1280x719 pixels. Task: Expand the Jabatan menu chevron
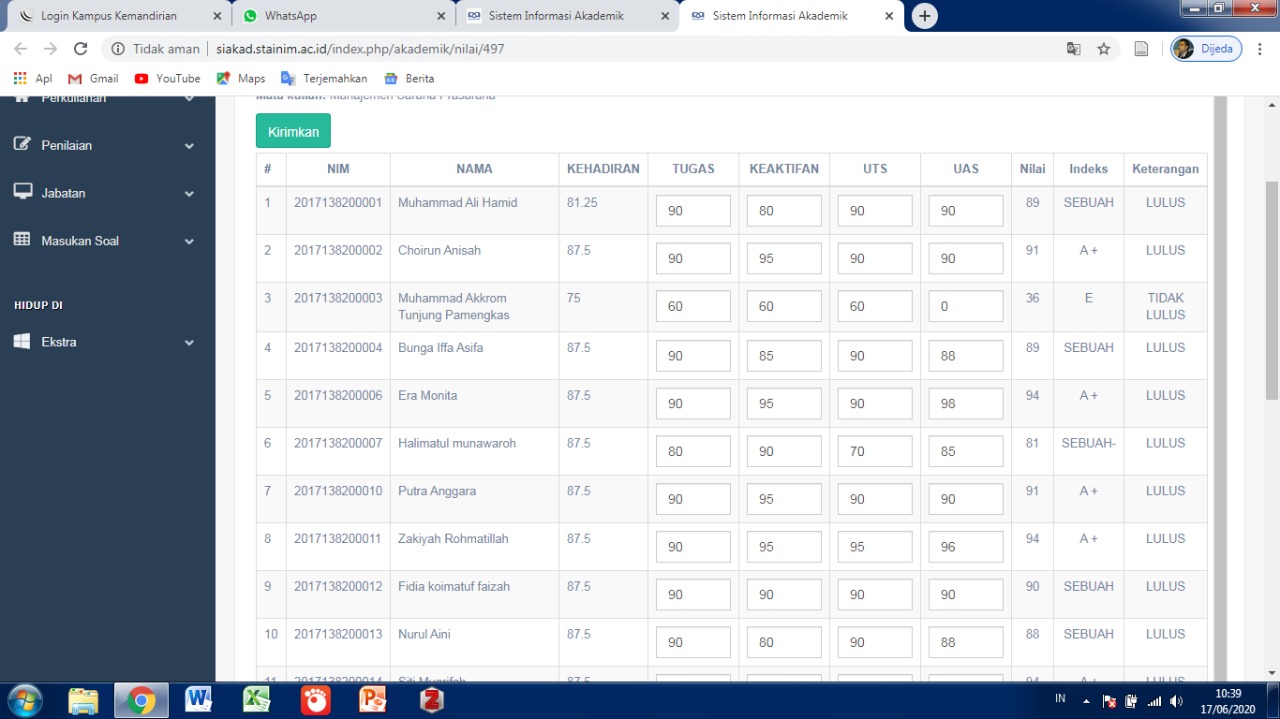coord(189,193)
